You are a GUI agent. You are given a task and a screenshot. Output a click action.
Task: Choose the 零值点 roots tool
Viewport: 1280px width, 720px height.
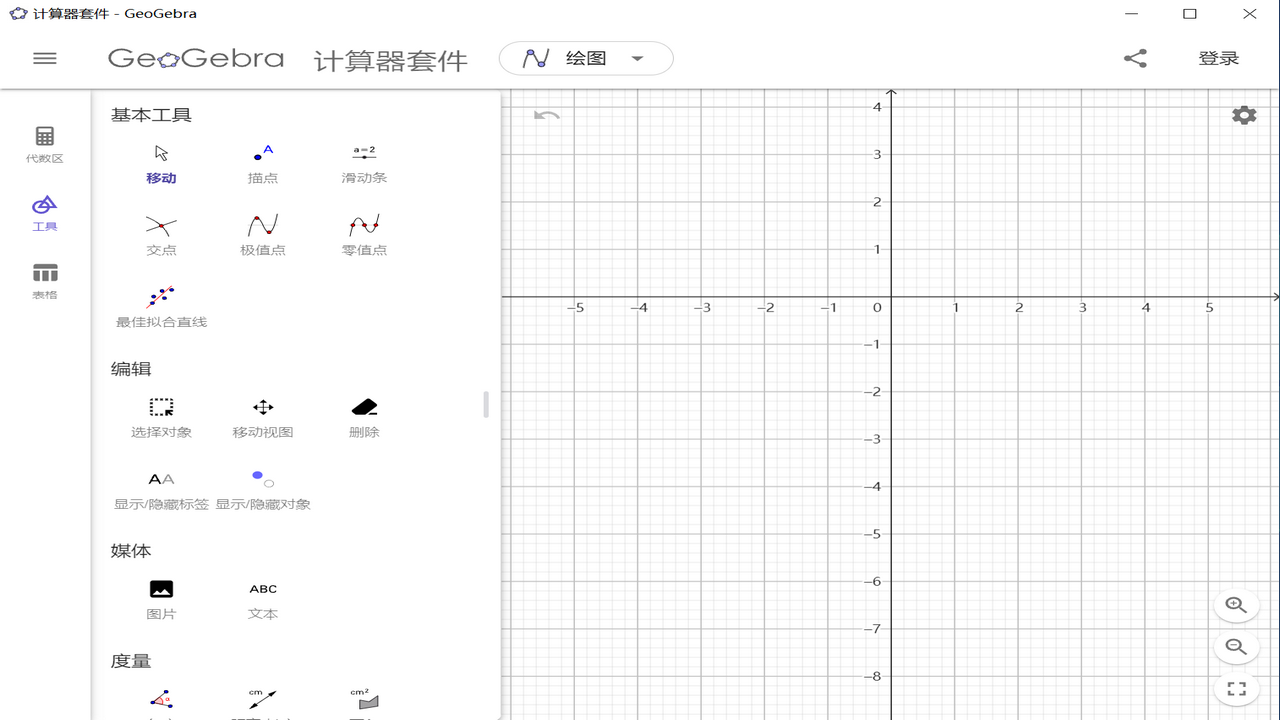click(x=363, y=232)
